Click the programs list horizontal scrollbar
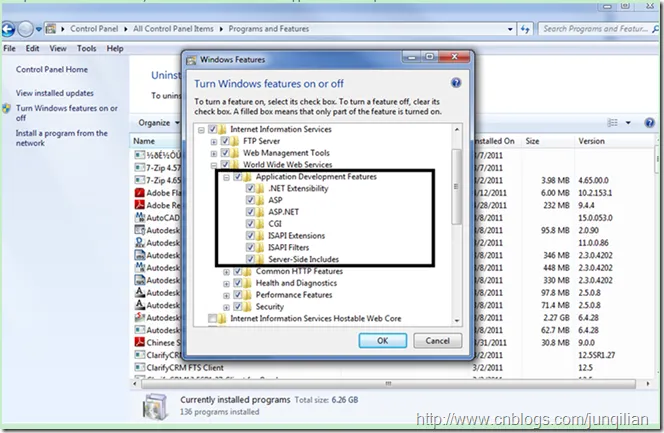Screen dimensions: 664x433 [388, 384]
